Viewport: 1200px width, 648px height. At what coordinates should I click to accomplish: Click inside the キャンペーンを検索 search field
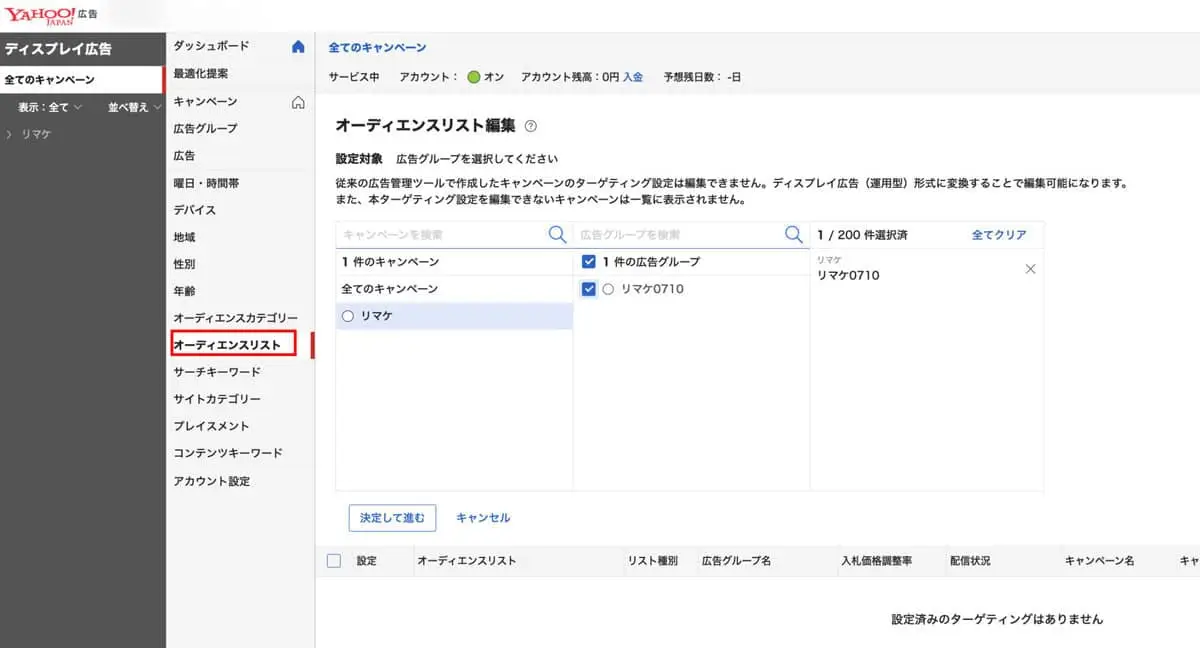[x=430, y=234]
